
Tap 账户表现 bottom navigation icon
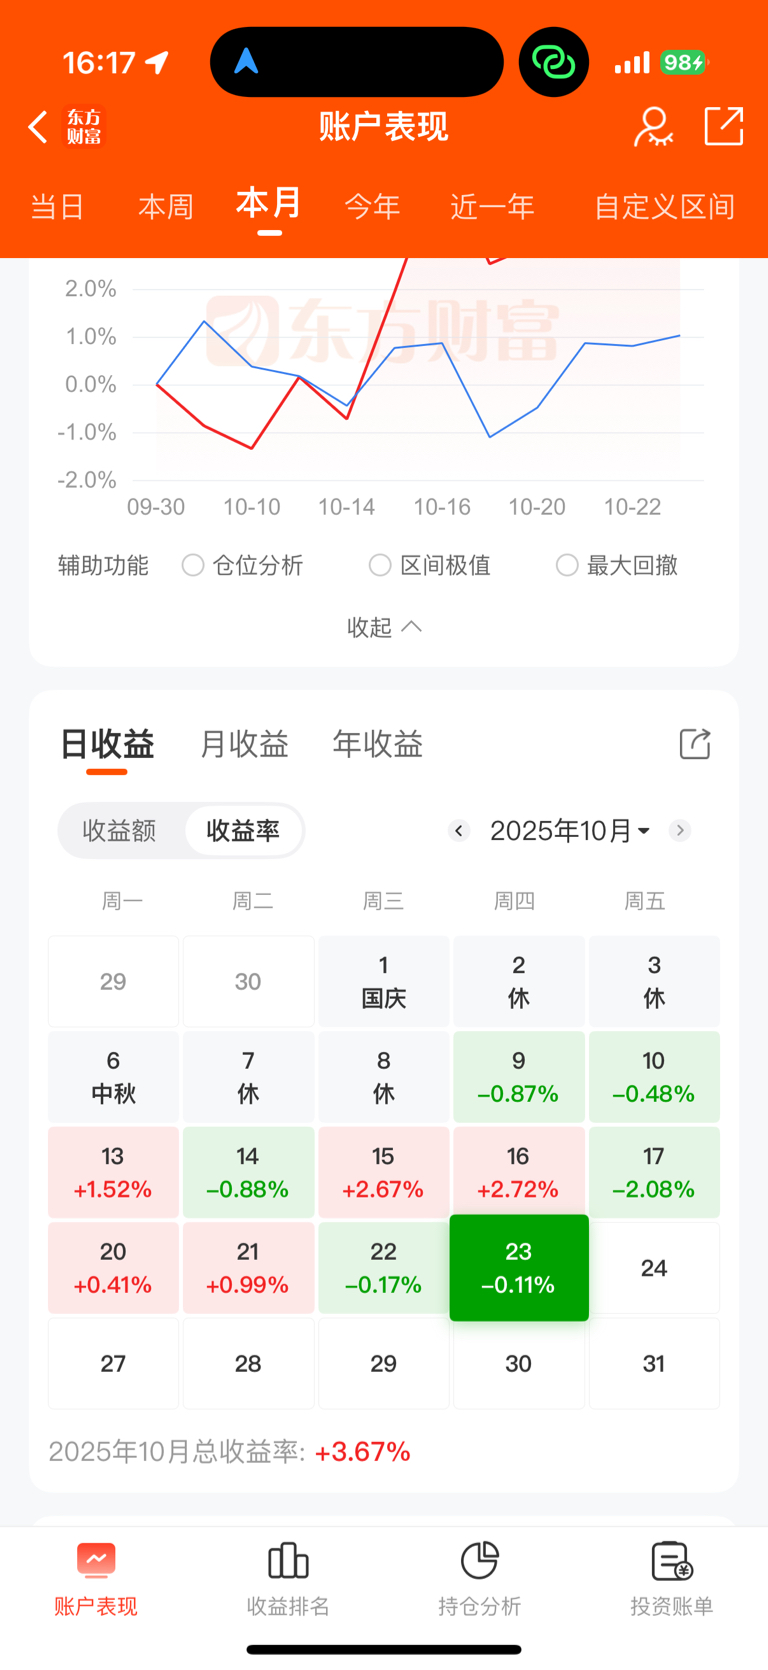pyautogui.click(x=96, y=1560)
